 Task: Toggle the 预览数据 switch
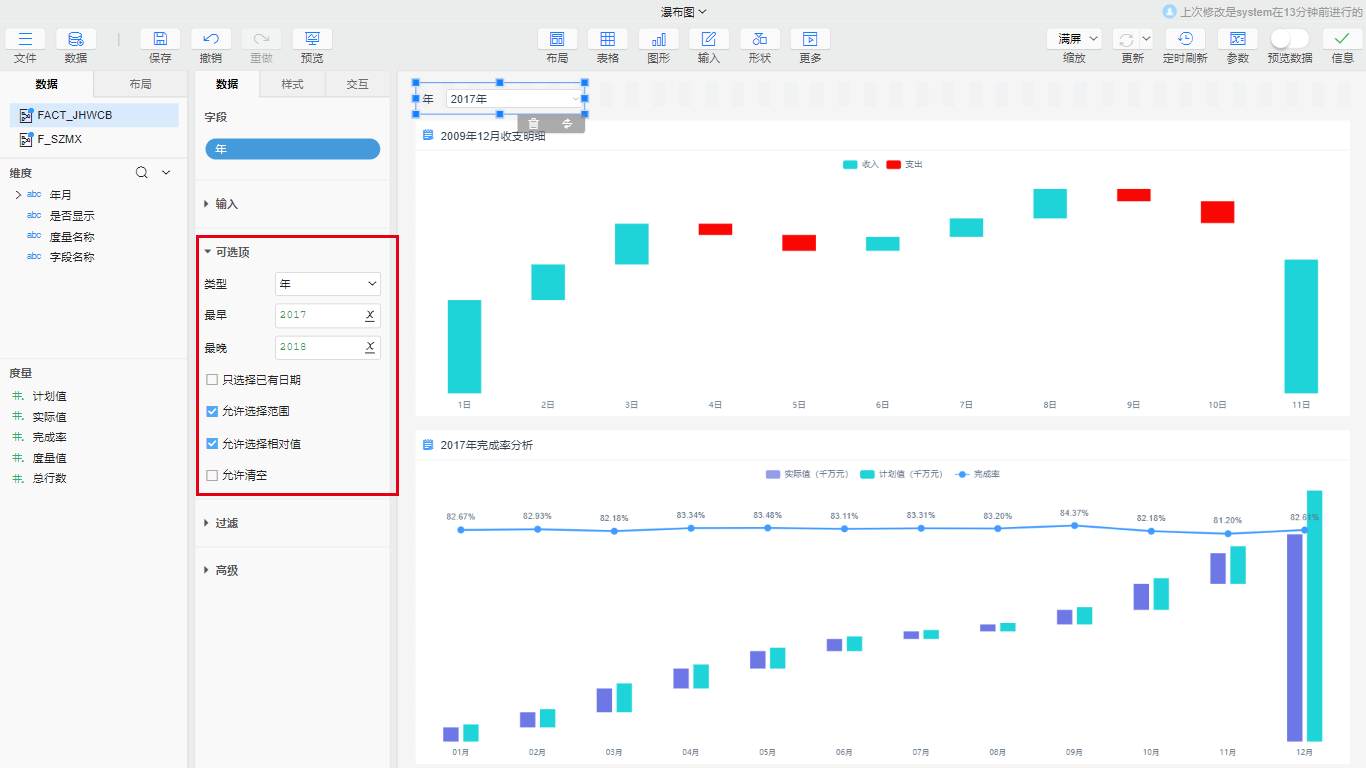point(1289,39)
